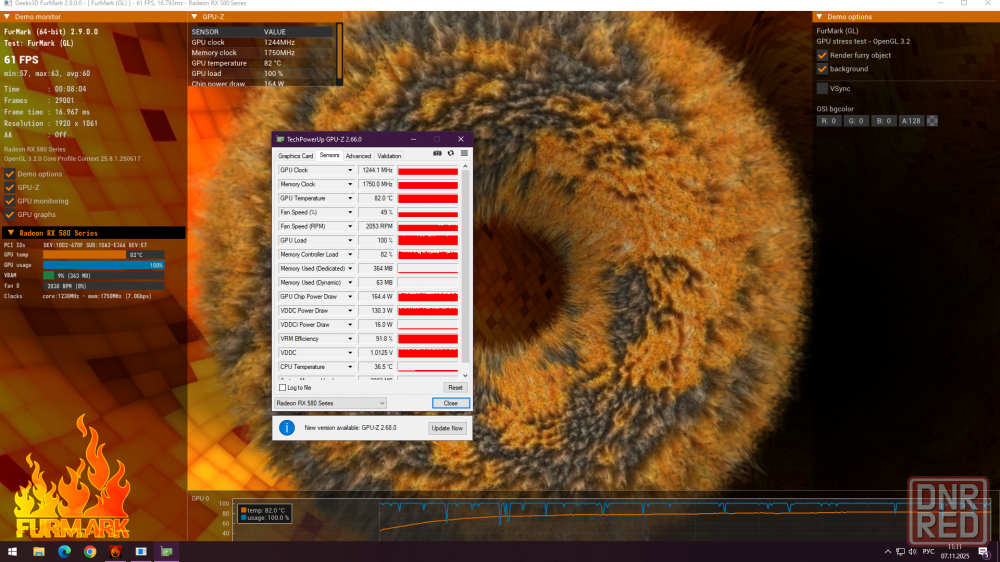Click the OSI bgcolor swatch preview

pos(933,121)
